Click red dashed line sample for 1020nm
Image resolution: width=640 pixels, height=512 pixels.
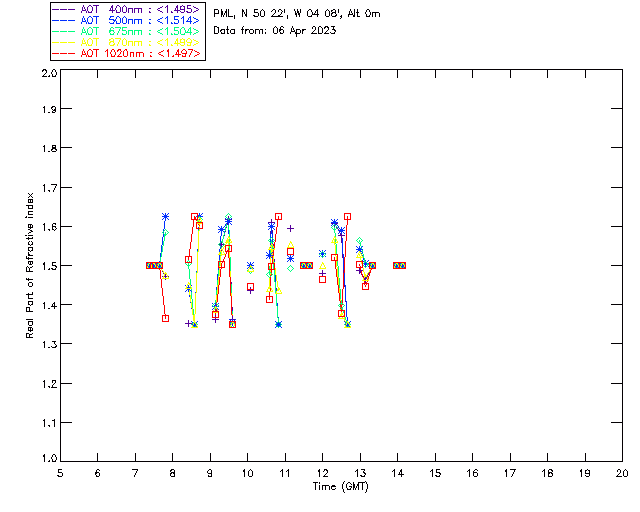[x=64, y=53]
